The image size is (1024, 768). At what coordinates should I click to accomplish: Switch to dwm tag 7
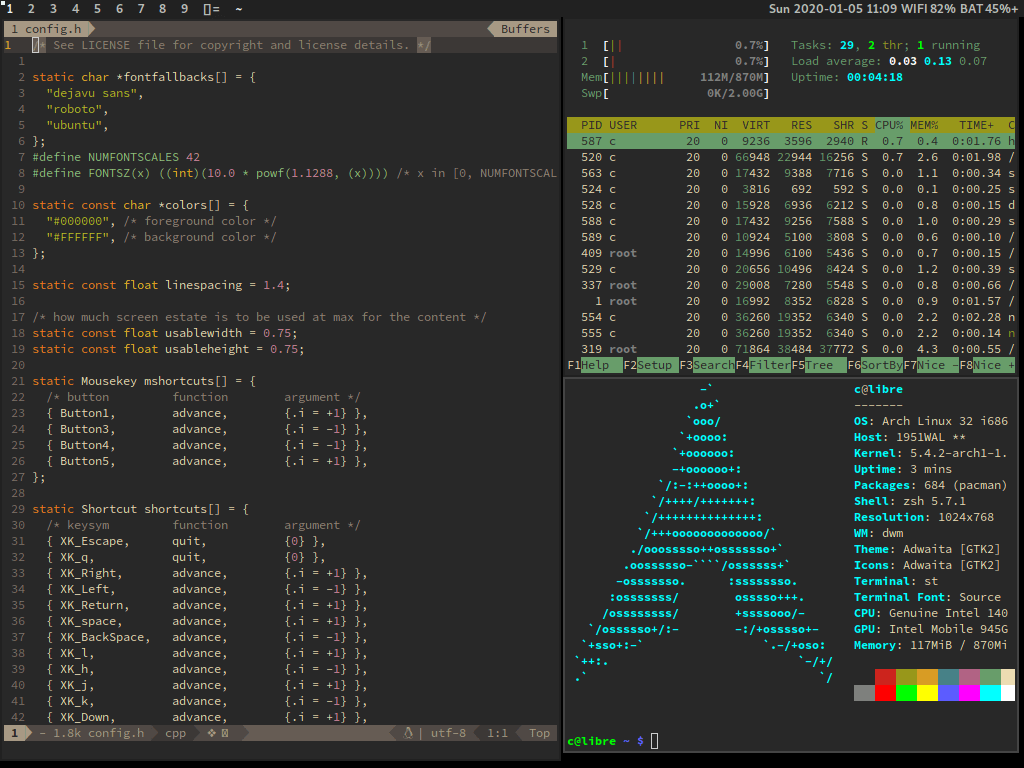[141, 8]
